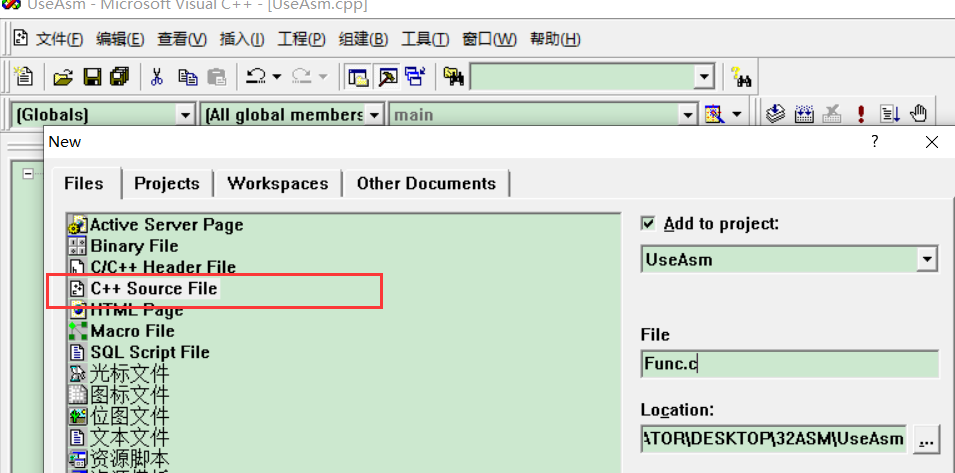The height and width of the screenshot is (473, 955).
Task: Collapse the workspace tree minus node
Action: click(28, 174)
